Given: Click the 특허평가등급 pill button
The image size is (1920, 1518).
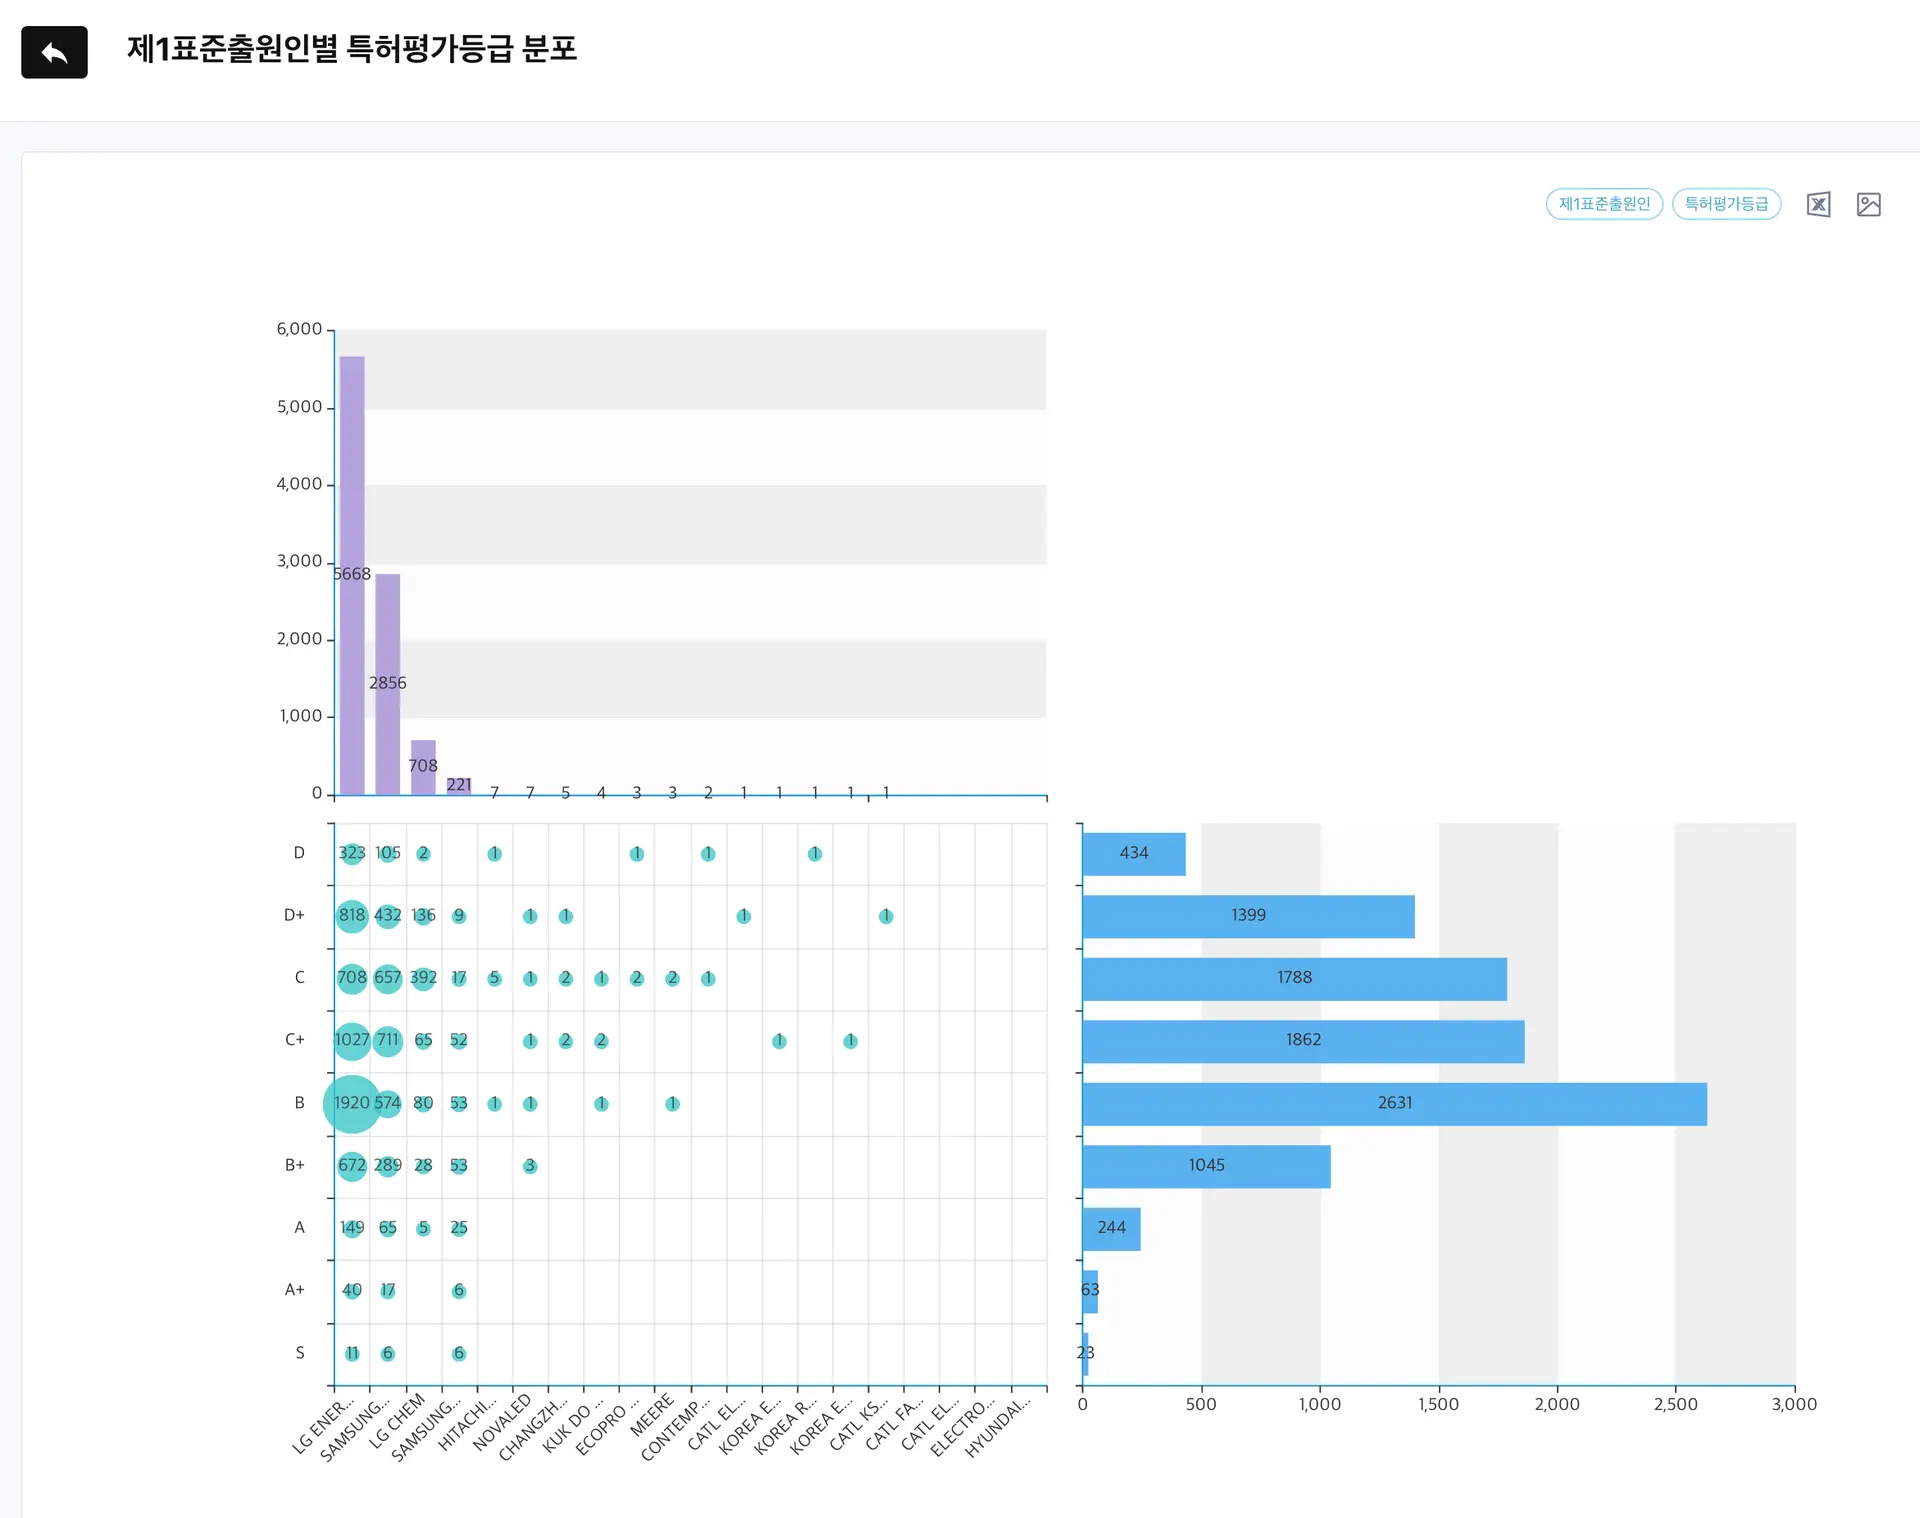Looking at the screenshot, I should 1726,204.
